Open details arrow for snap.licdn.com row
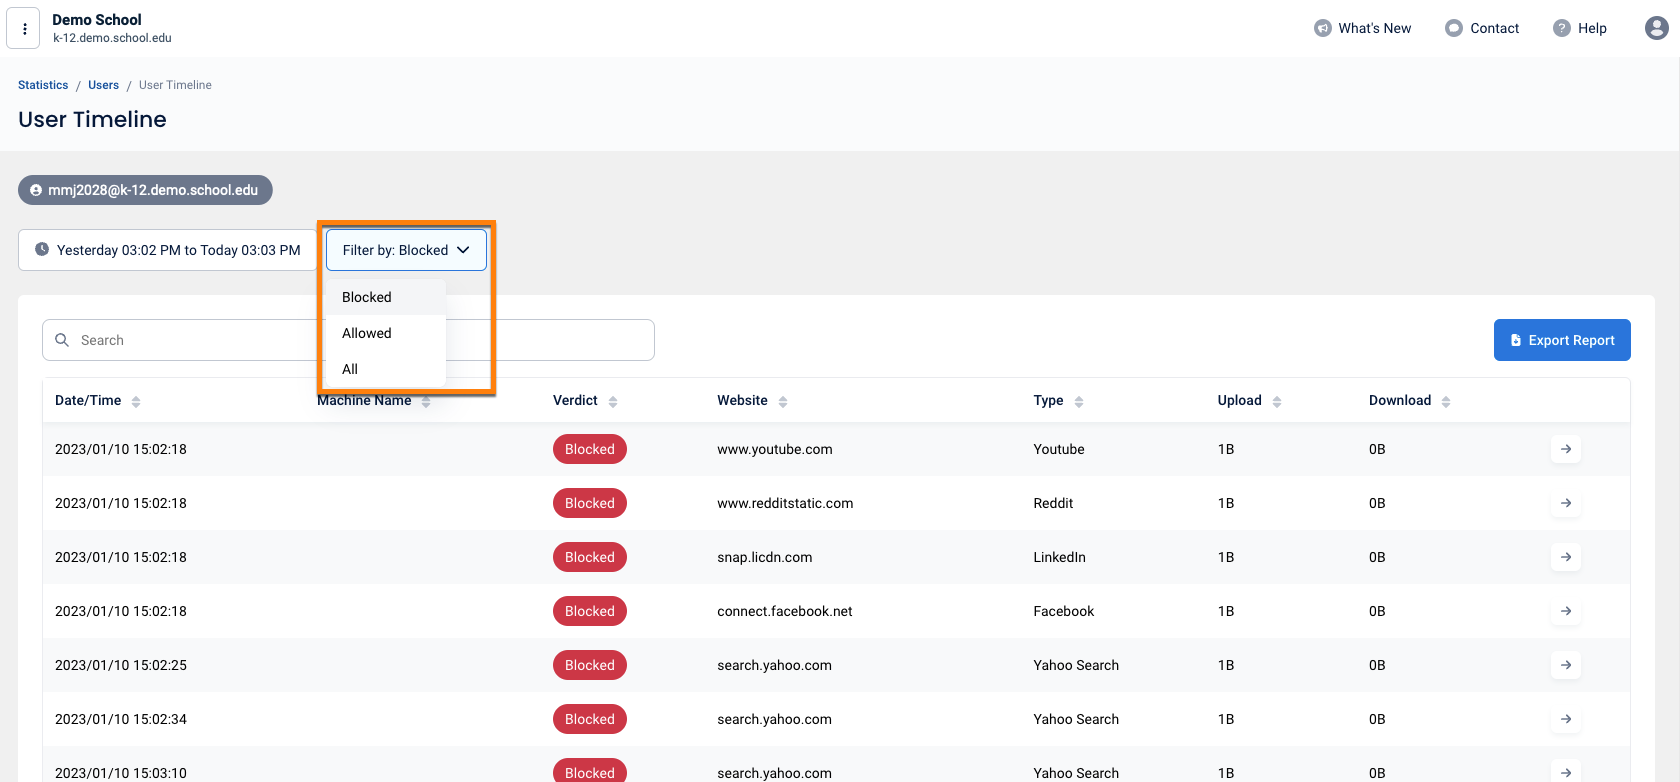This screenshot has width=1680, height=782. click(1566, 557)
